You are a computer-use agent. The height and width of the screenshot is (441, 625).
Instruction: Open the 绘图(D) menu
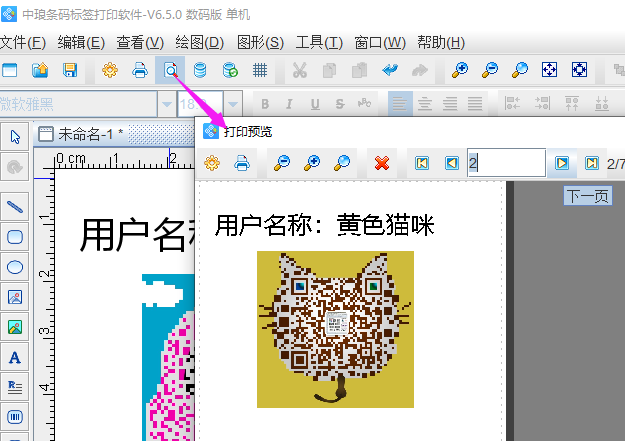pyautogui.click(x=199, y=42)
